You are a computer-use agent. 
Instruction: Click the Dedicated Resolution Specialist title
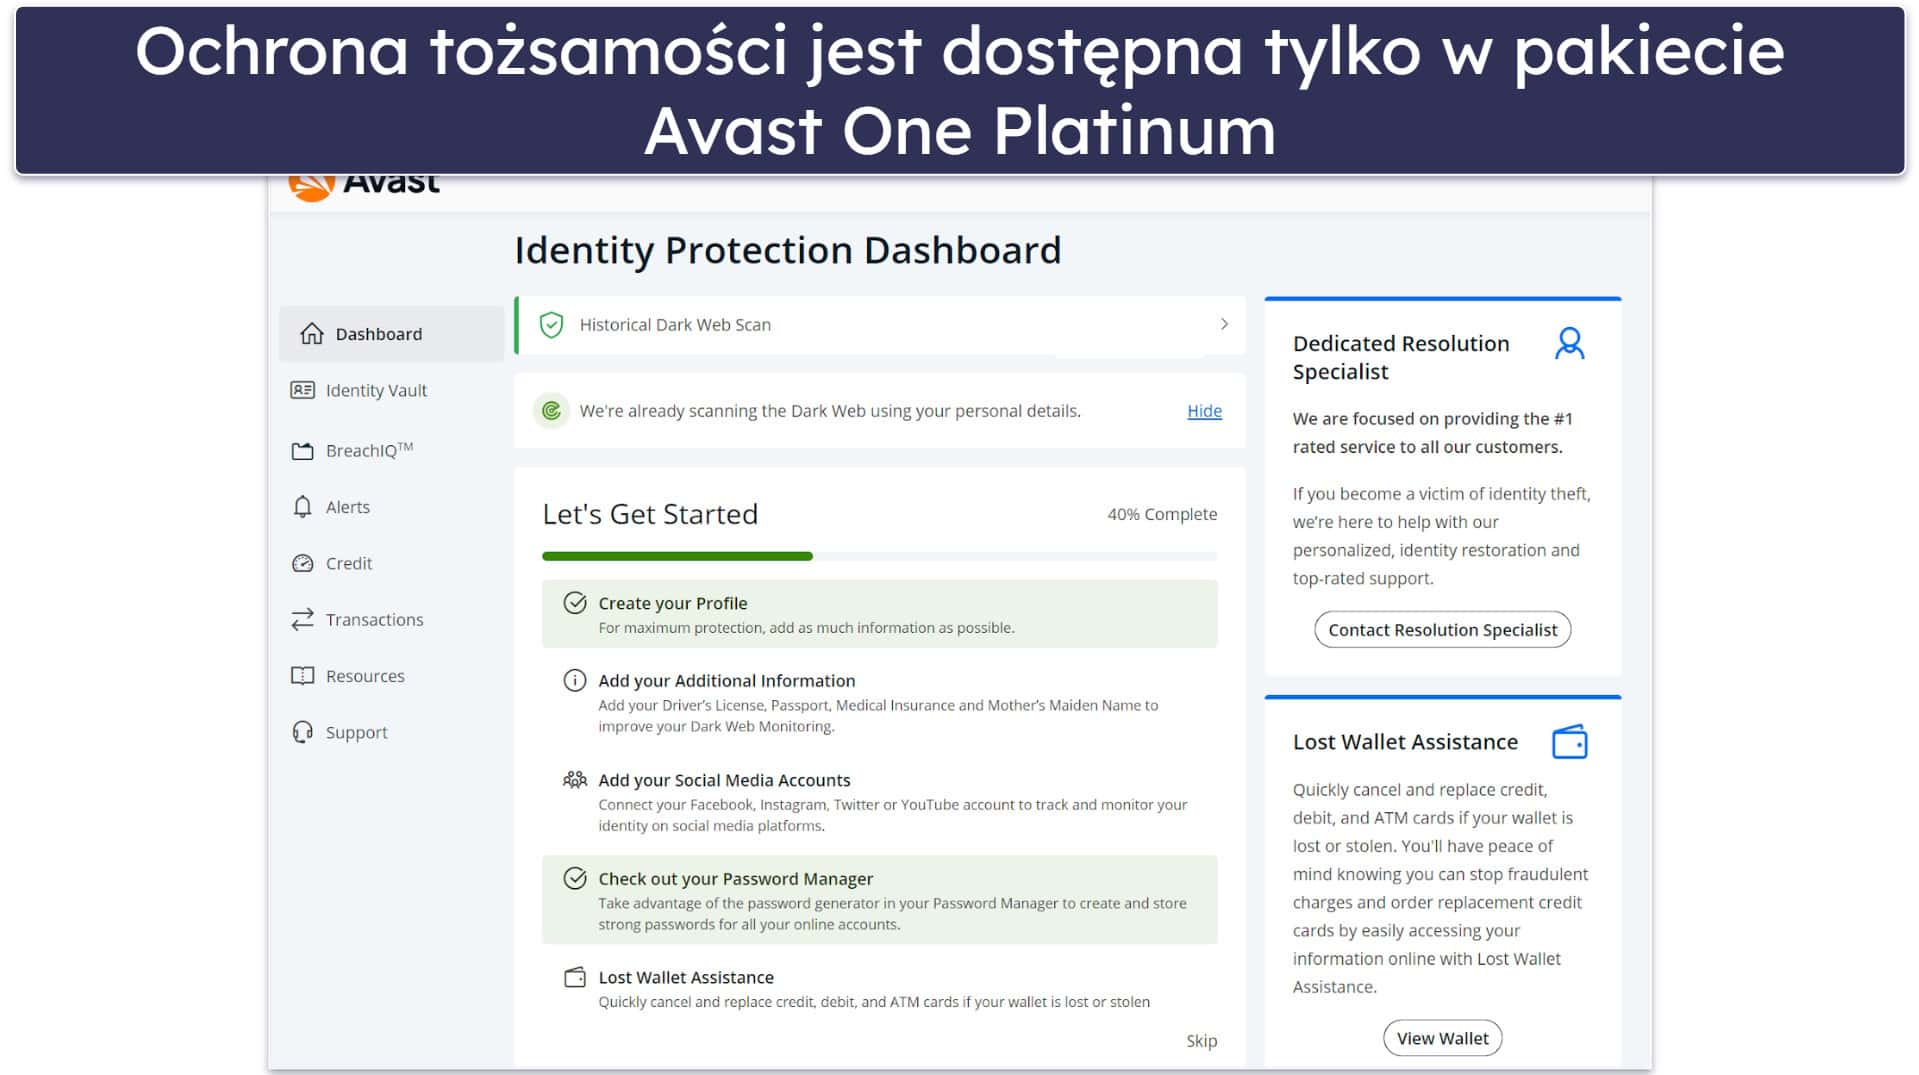click(x=1401, y=357)
